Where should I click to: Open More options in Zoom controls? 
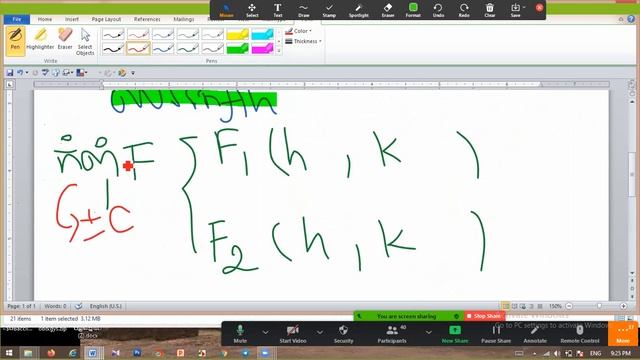coord(623,334)
